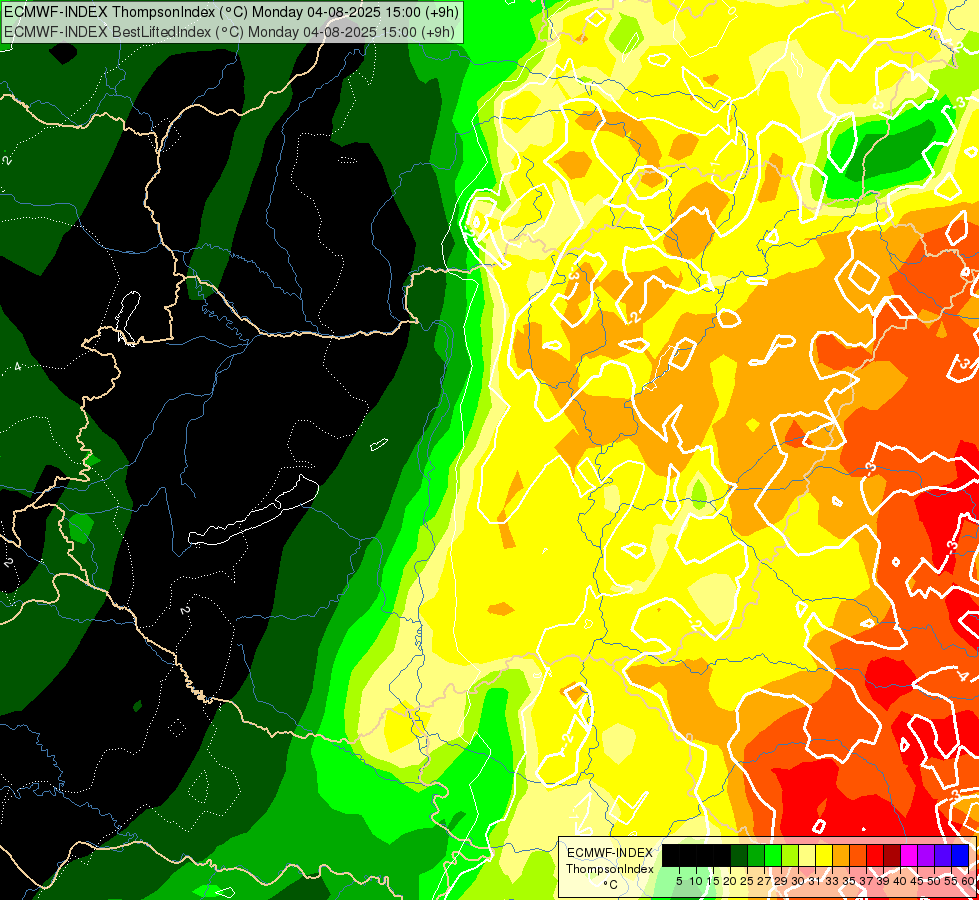Viewport: 979px width, 900px height.
Task: Click legend tick value '40'
Action: (900, 881)
